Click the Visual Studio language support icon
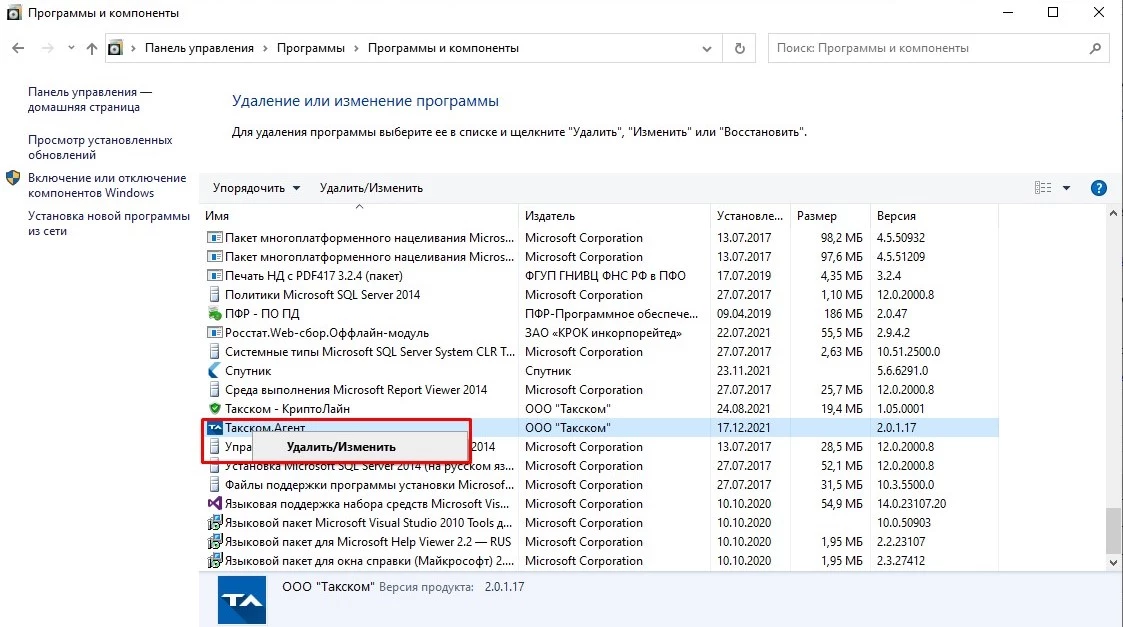The image size is (1123, 627). (x=214, y=504)
